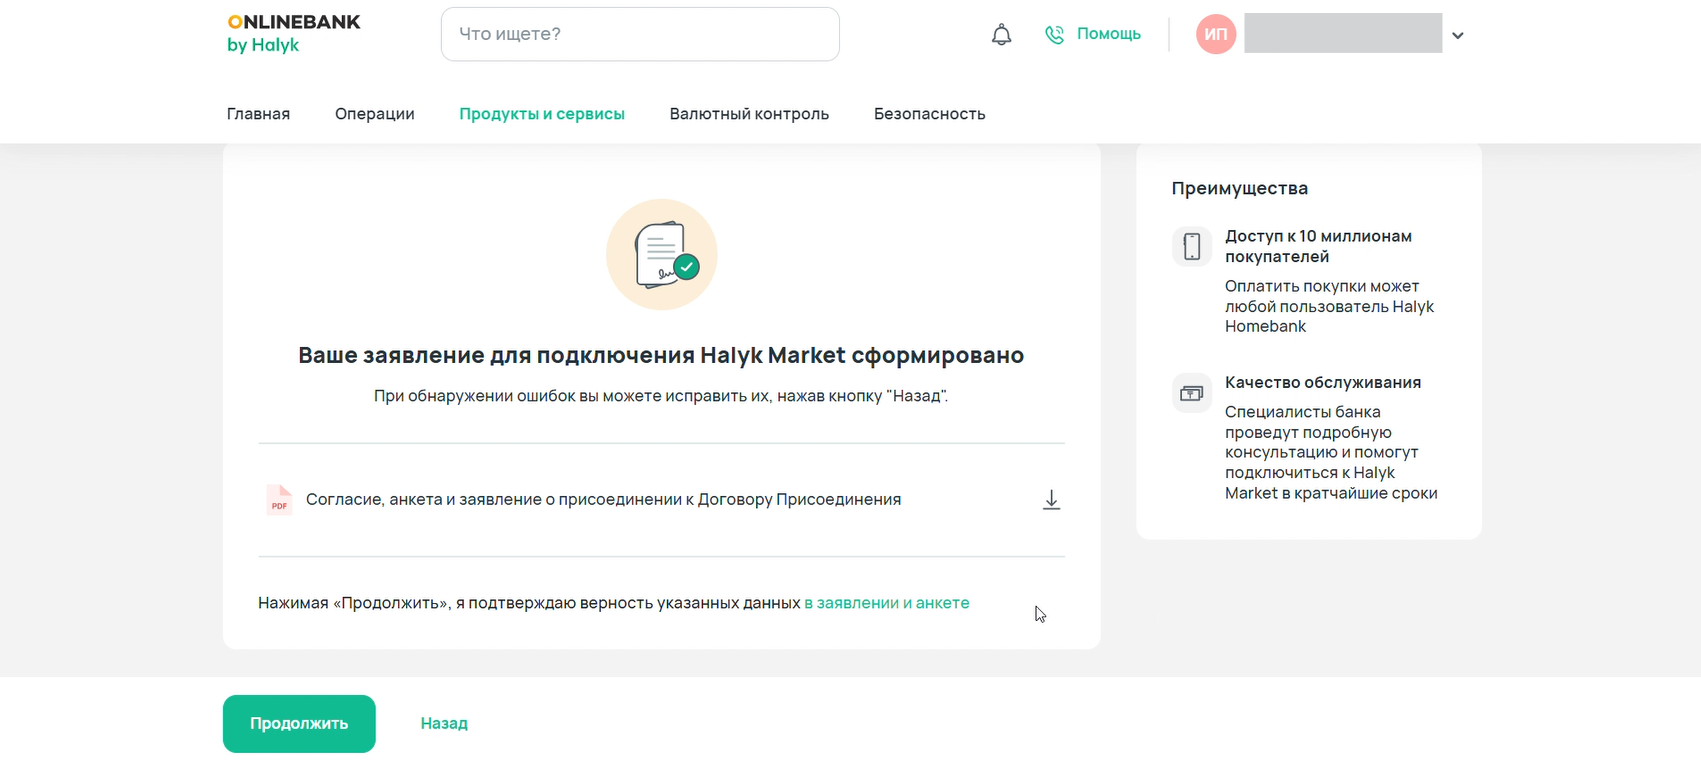
Task: Open the greyed-out account name selector
Action: [x=1342, y=34]
